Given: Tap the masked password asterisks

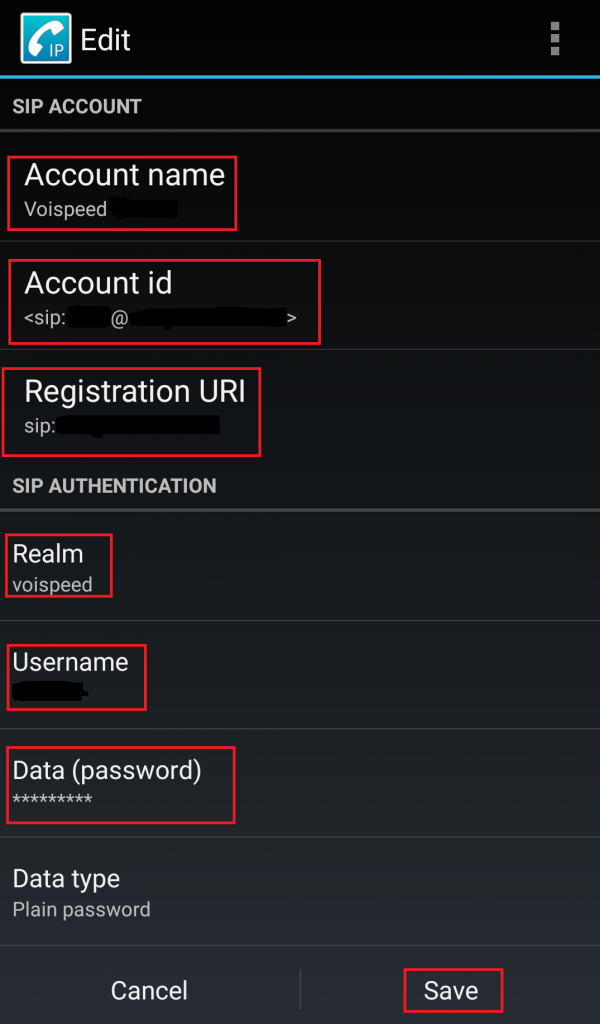Looking at the screenshot, I should (52, 799).
